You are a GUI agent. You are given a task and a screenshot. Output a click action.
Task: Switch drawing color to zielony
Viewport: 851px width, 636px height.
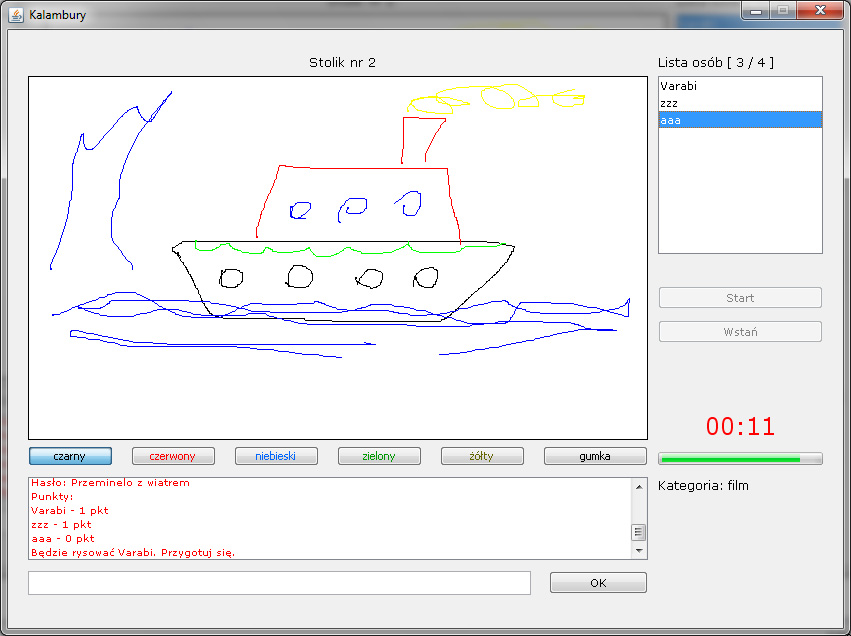tap(379, 456)
